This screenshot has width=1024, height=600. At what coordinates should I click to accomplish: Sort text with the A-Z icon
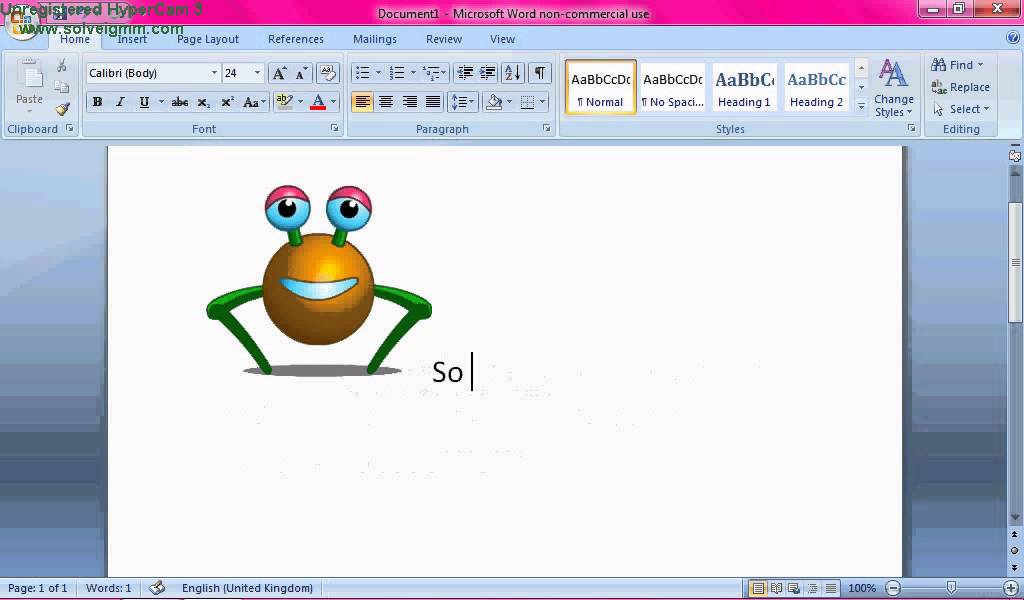pyautogui.click(x=513, y=73)
